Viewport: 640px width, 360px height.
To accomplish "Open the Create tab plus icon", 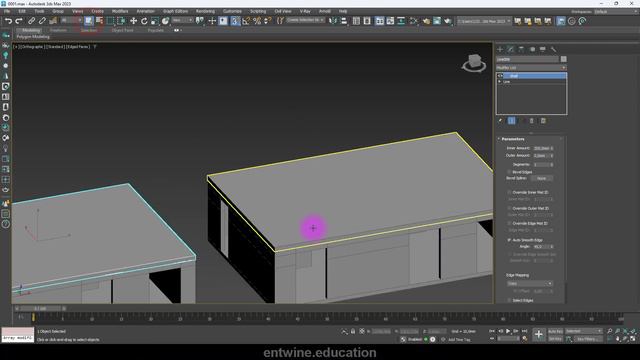I will pos(500,49).
